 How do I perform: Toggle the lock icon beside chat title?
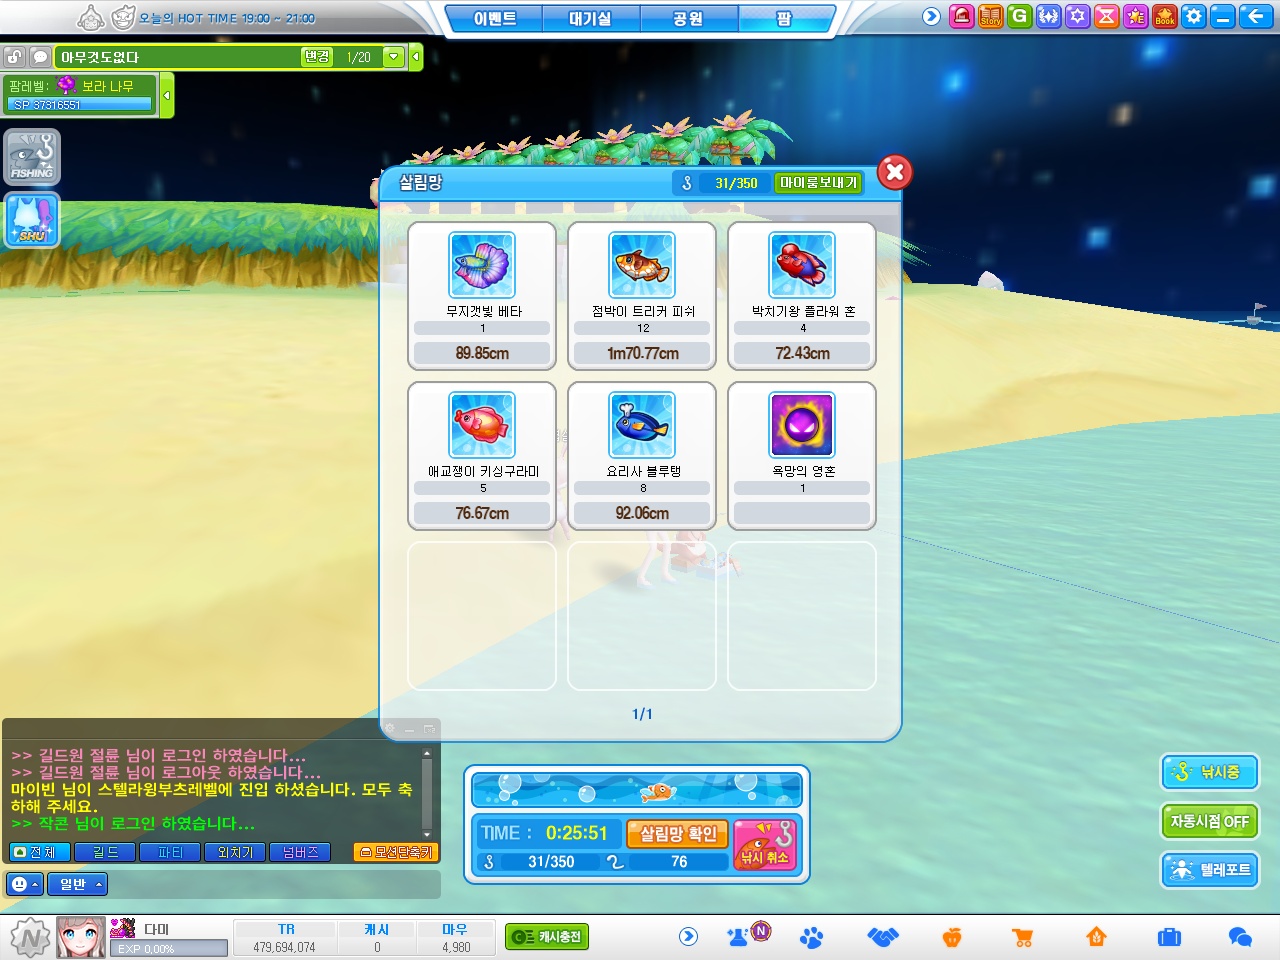click(14, 57)
